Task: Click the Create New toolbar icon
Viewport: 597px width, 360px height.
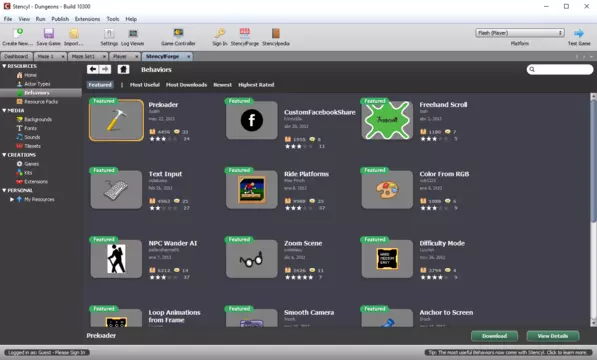Action: pyautogui.click(x=18, y=33)
